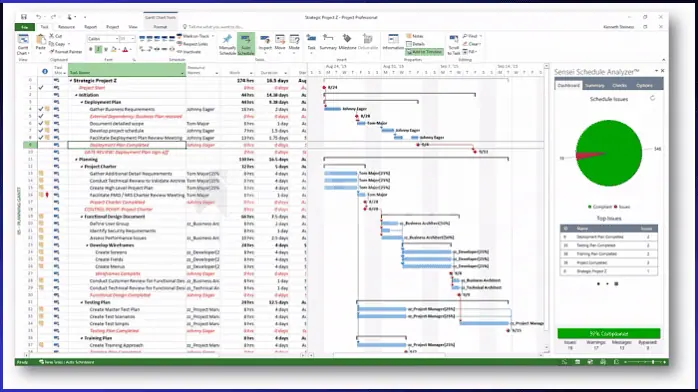Insert a Milestone from ribbon

[347, 42]
